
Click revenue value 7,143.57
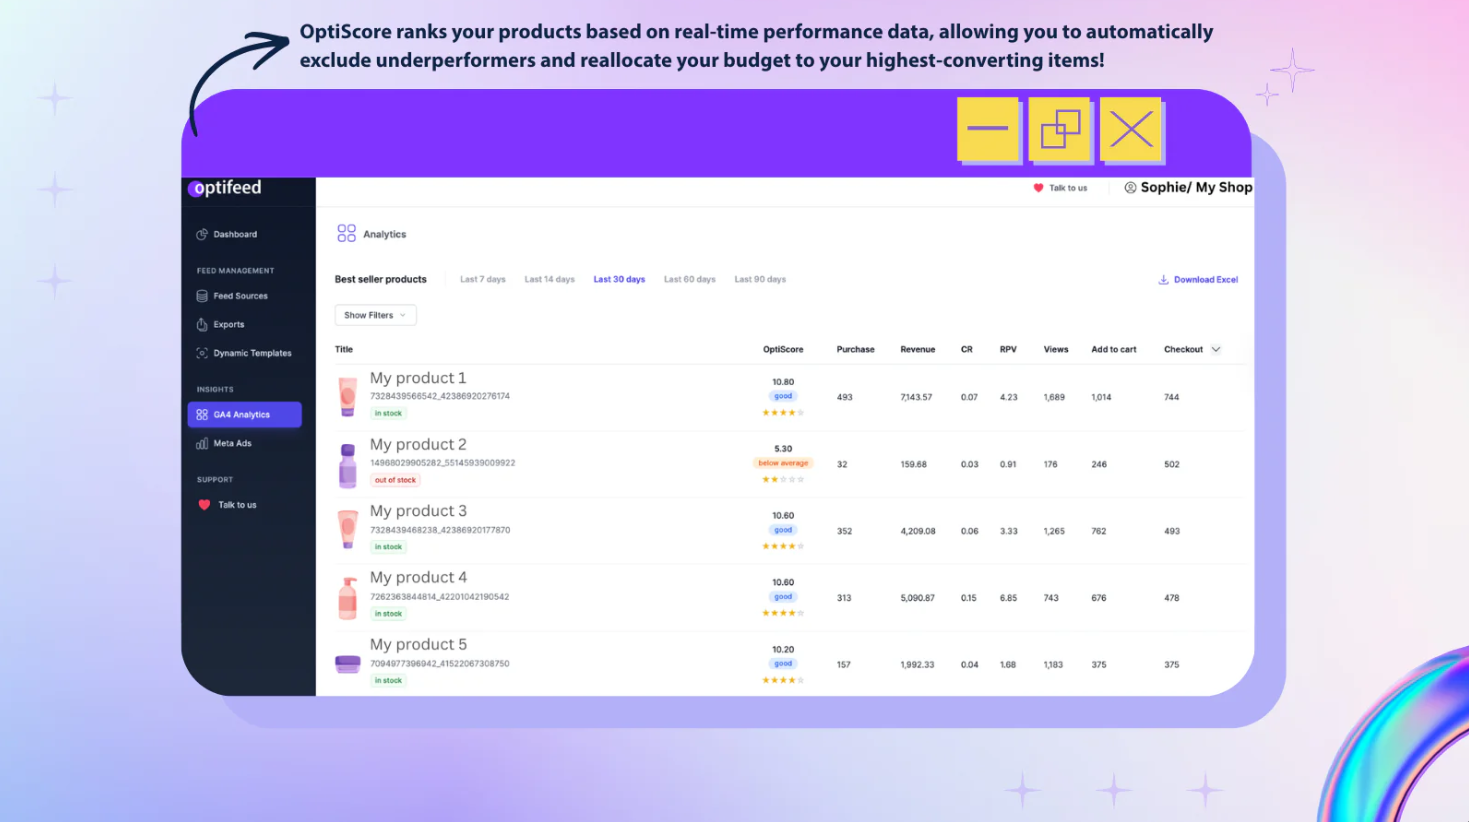pyautogui.click(x=916, y=397)
